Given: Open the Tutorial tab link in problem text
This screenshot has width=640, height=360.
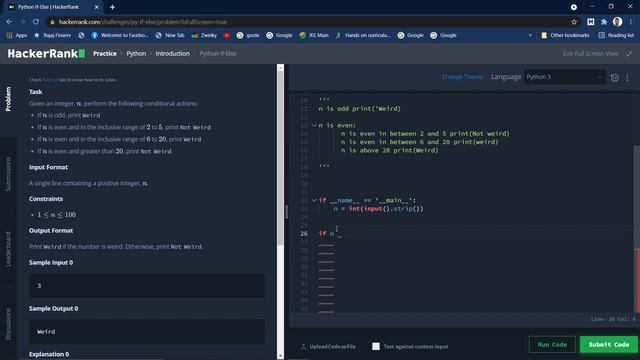Looking at the screenshot, I should pos(50,80).
